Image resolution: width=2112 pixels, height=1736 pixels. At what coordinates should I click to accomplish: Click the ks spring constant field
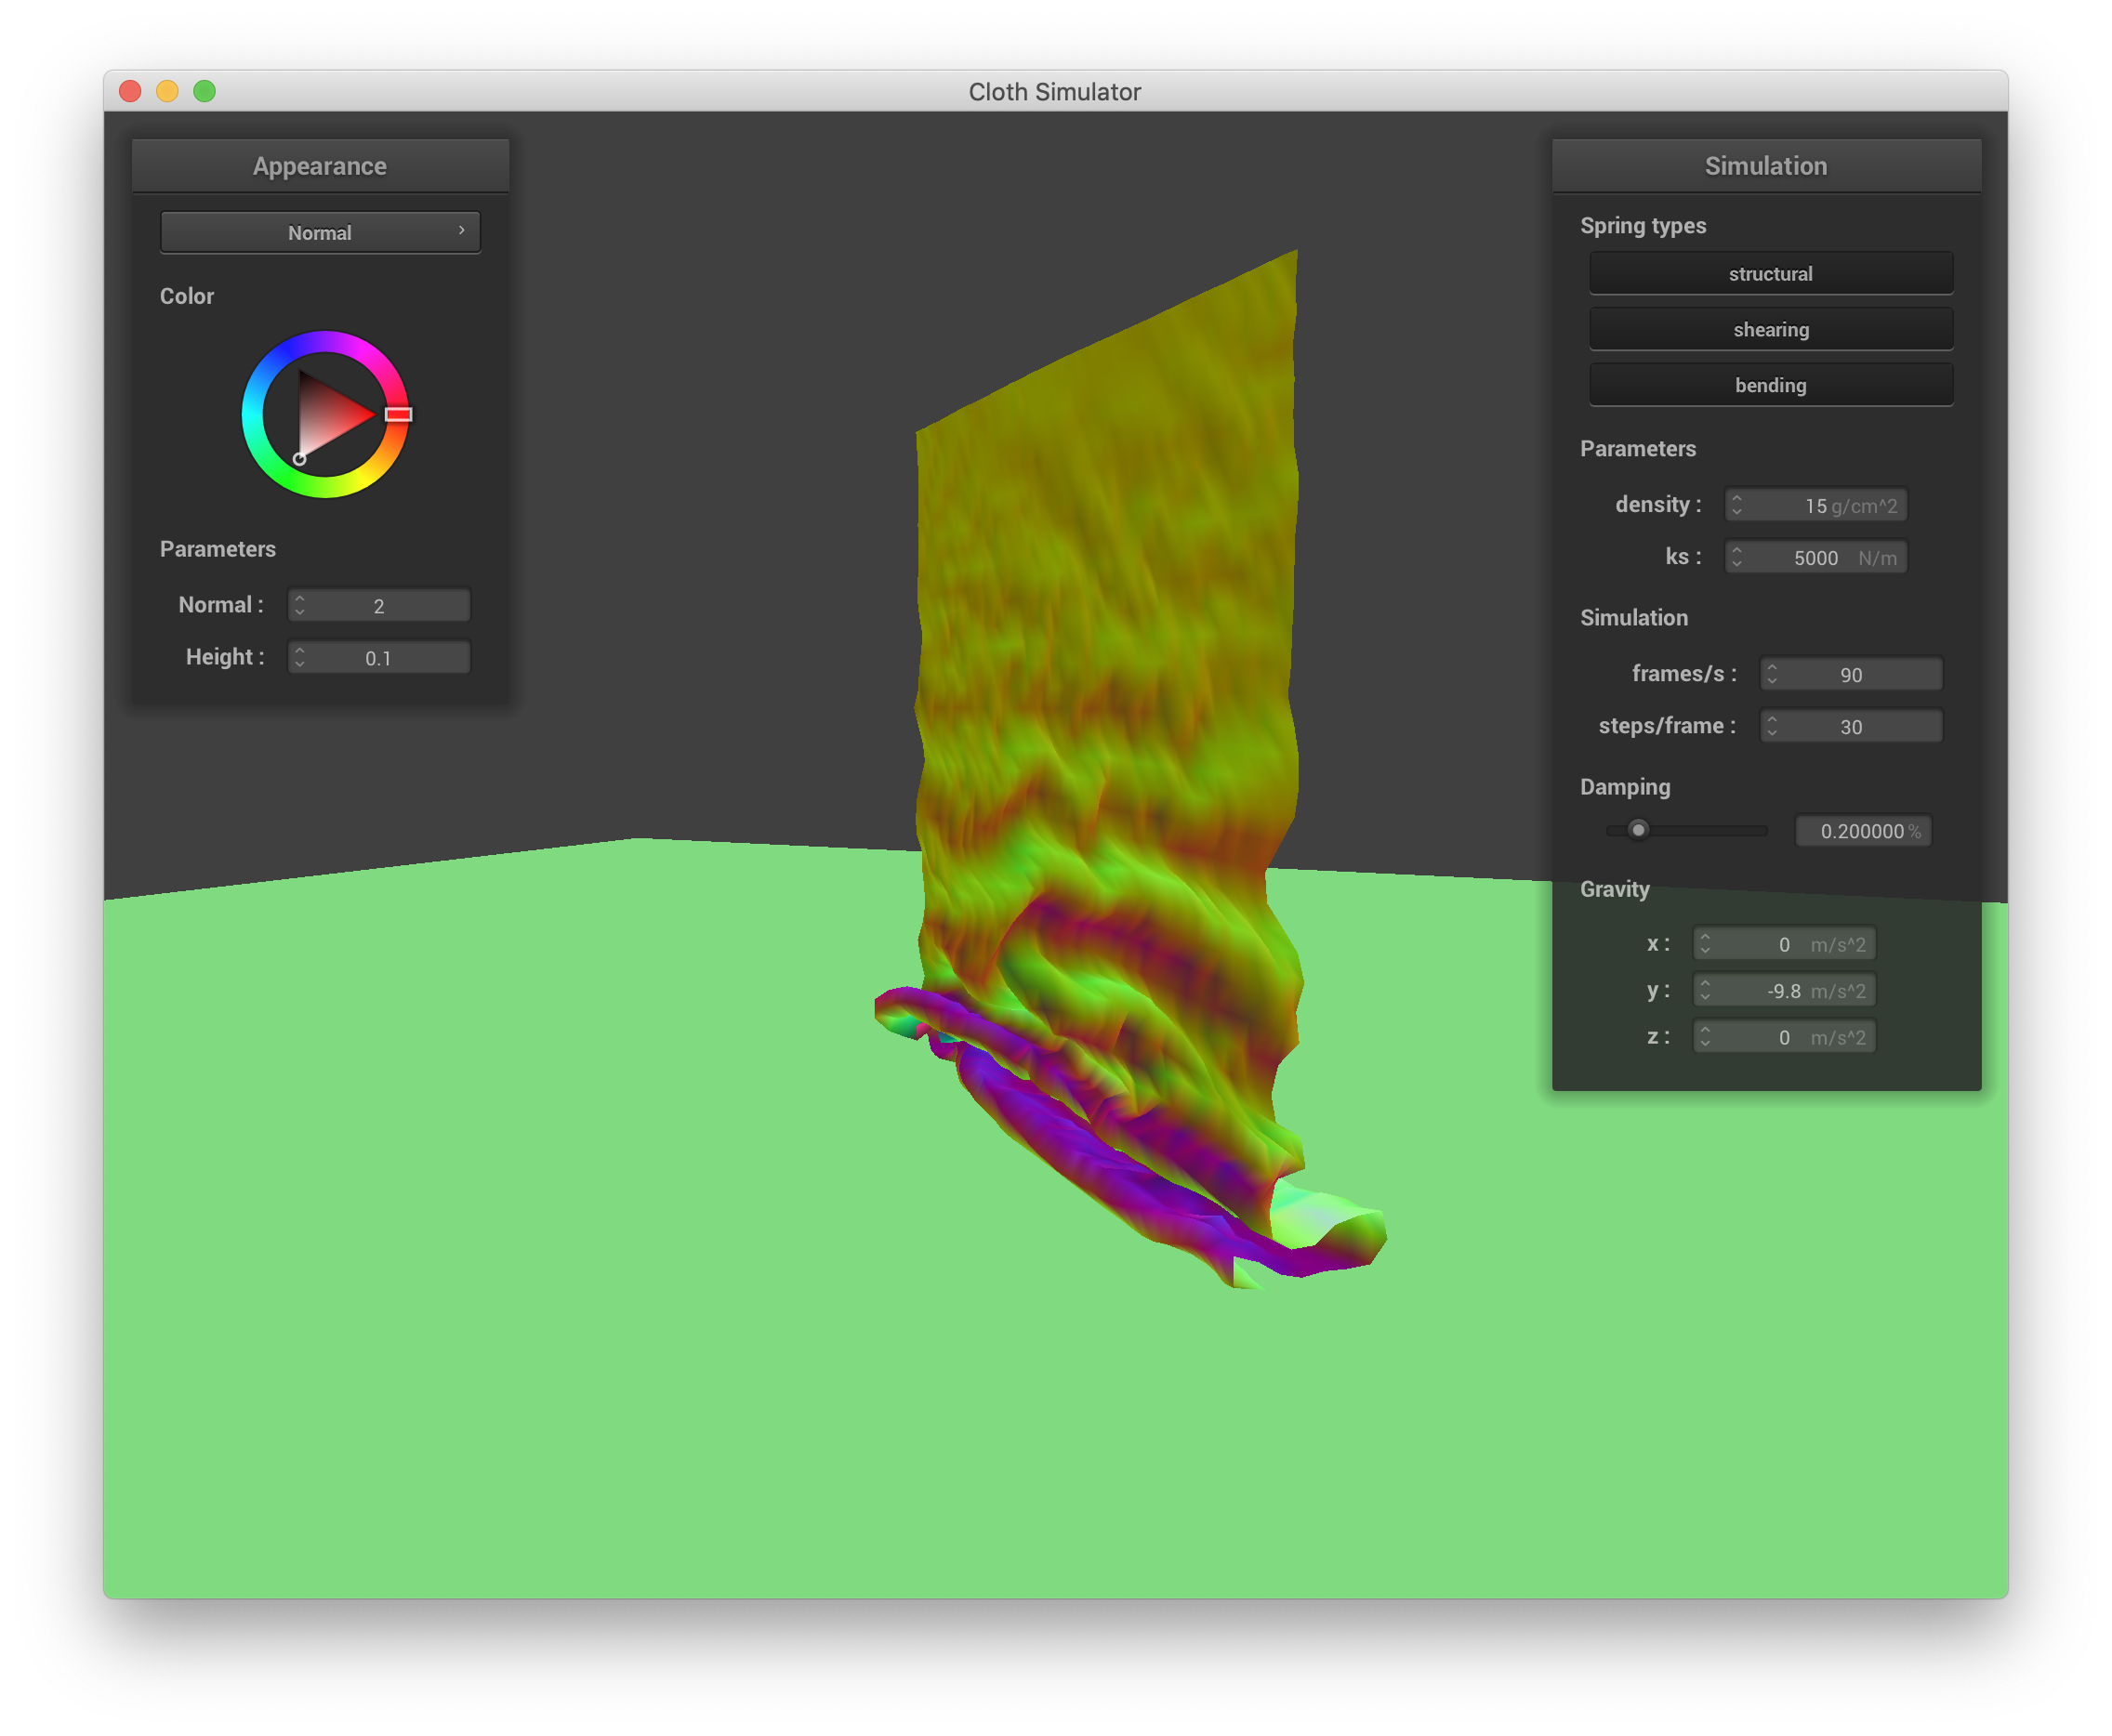1815,557
